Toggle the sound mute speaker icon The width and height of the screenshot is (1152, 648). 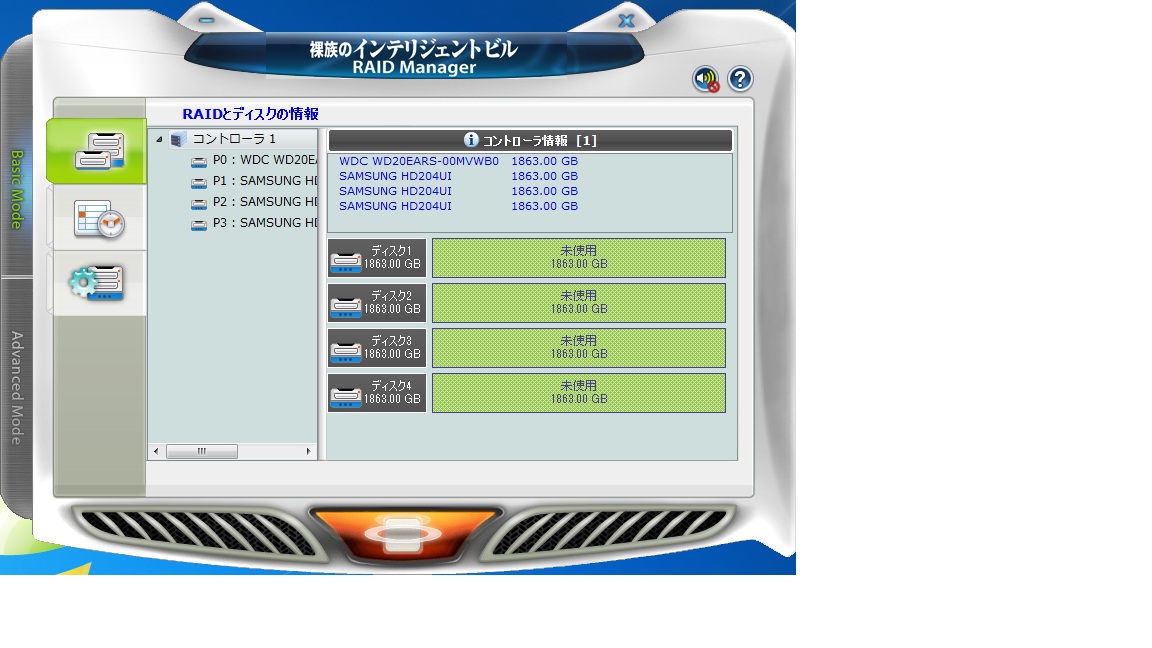point(706,80)
